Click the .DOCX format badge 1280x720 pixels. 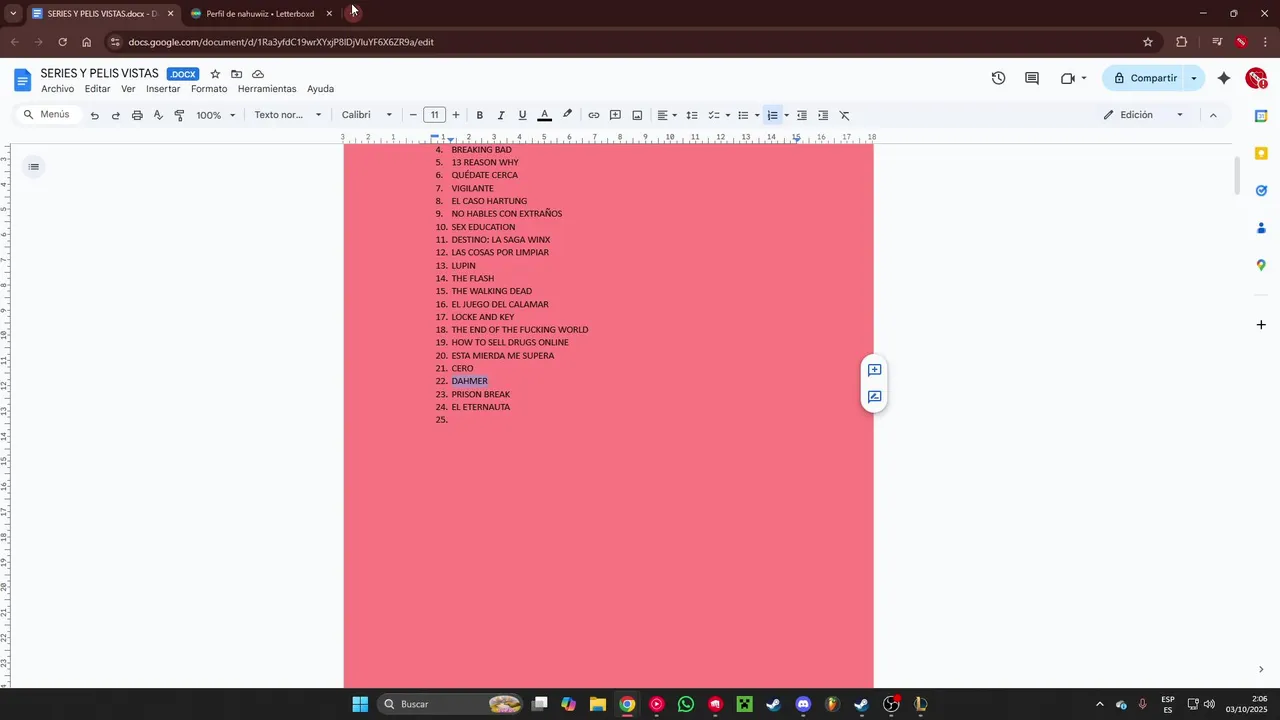(183, 74)
